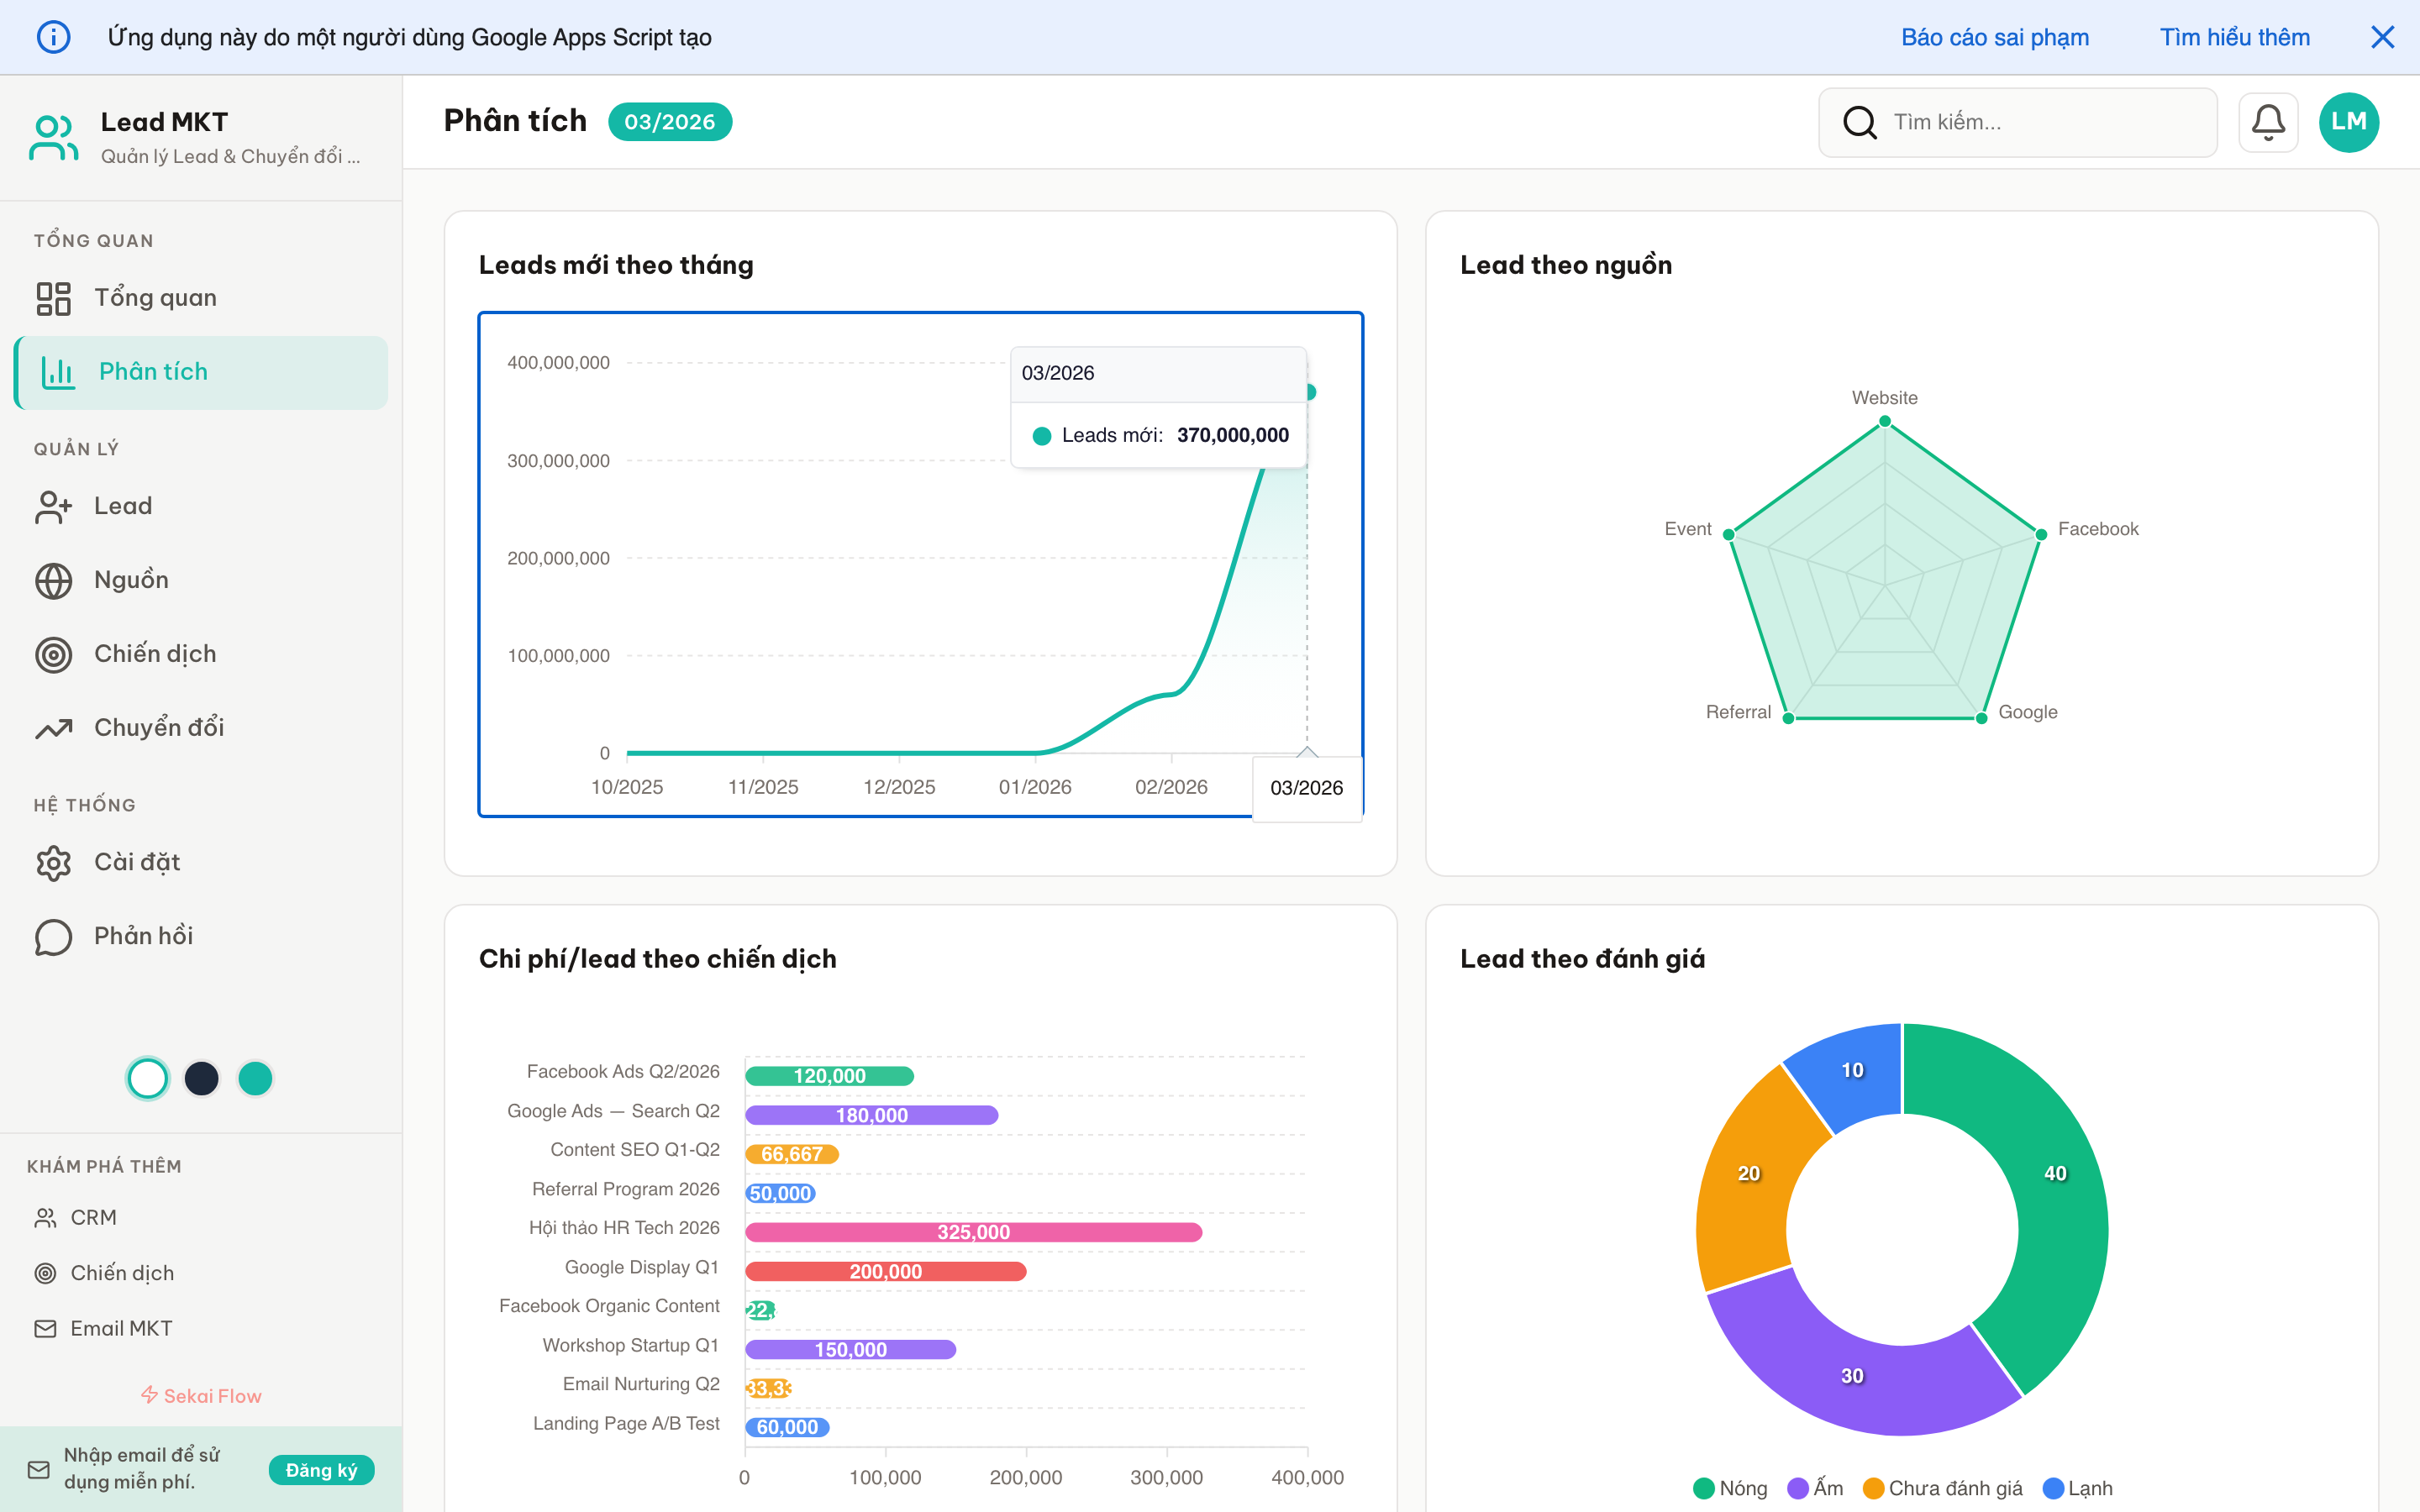Click the Lead MKT app header
2420x1512 pixels.
[163, 121]
